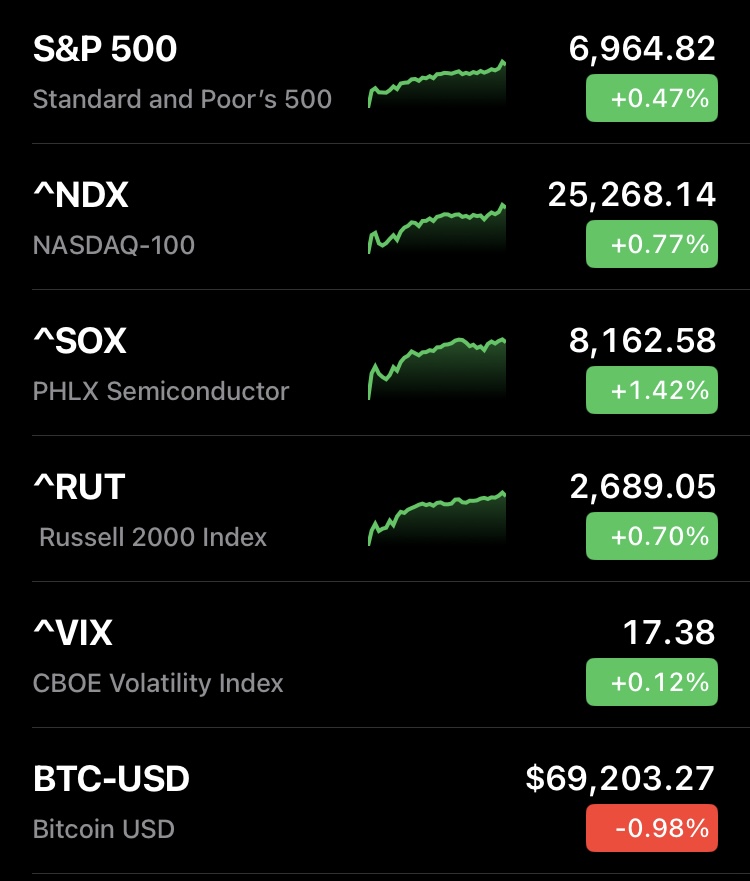Screen dimensions: 750x881
Task: Open the S&P 500 sparkline chart
Action: pos(437,84)
